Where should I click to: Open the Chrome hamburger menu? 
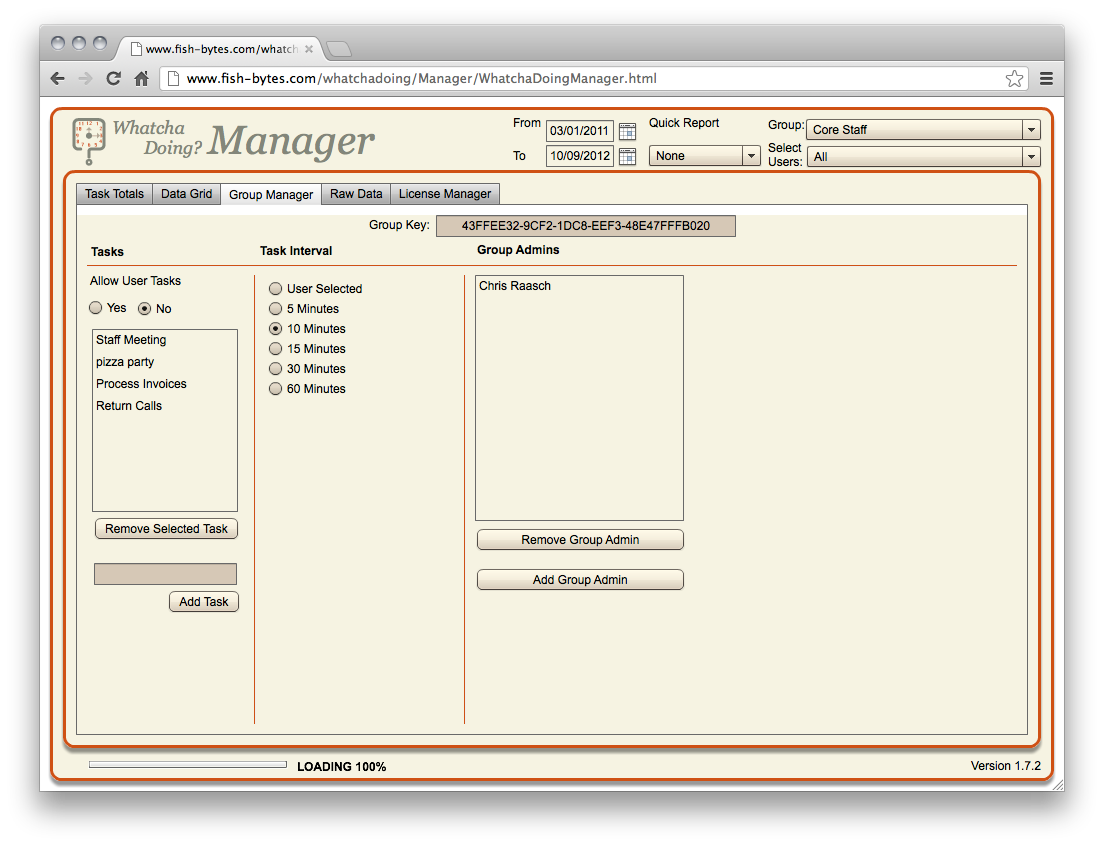pyautogui.click(x=1046, y=79)
